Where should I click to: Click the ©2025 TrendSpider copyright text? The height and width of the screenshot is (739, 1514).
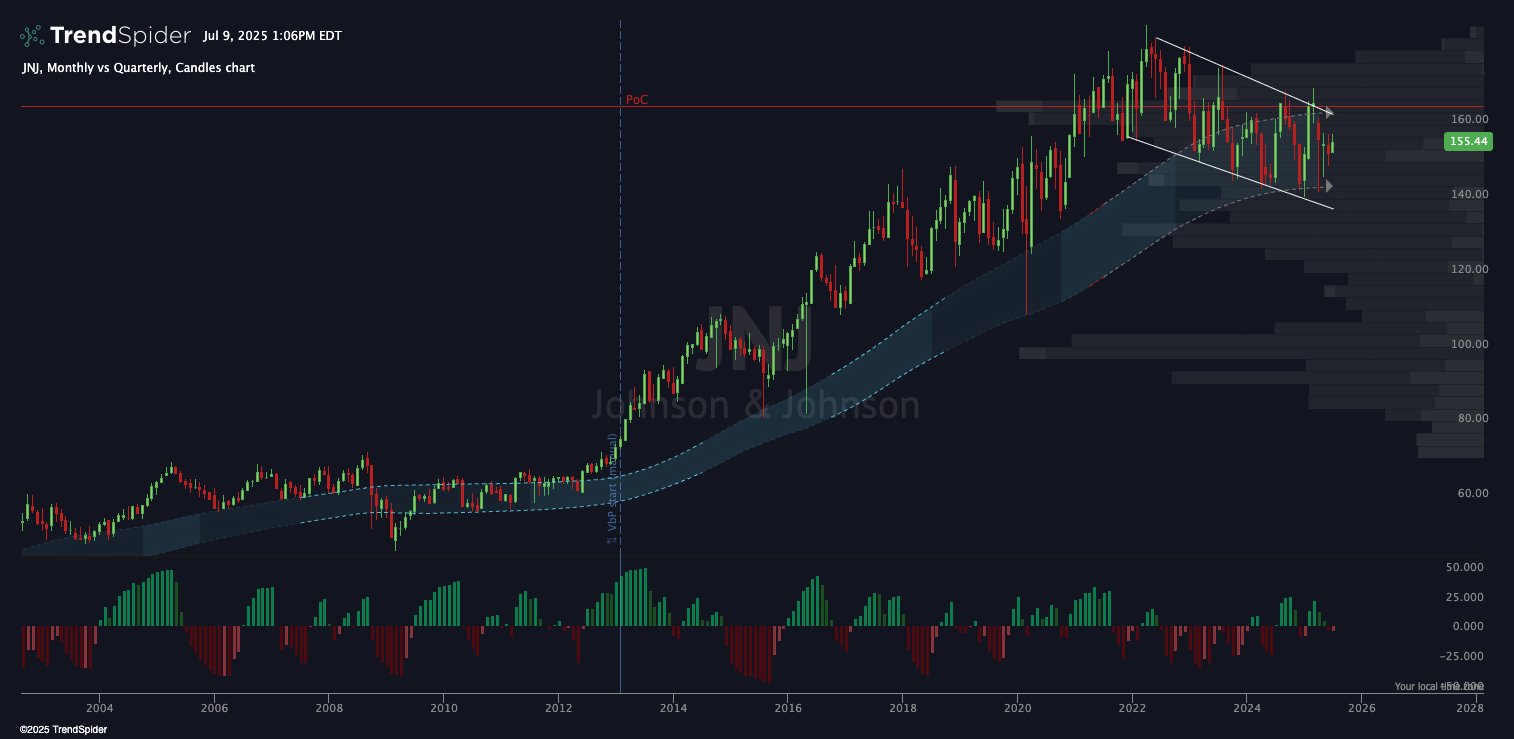[x=63, y=730]
